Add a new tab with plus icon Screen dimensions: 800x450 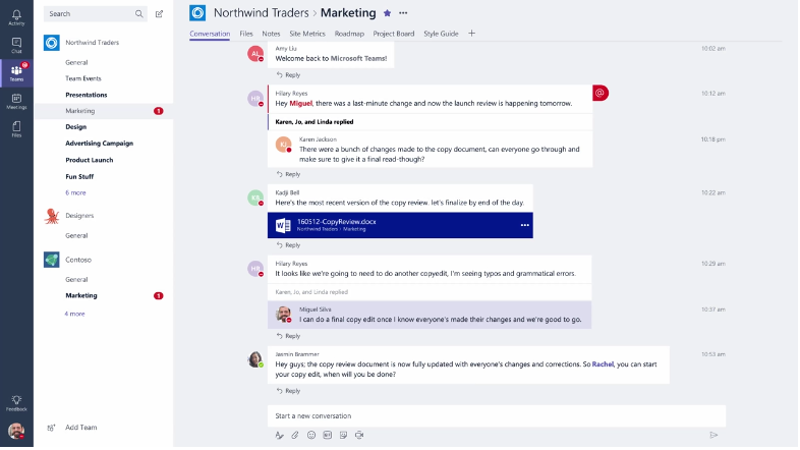pos(472,33)
